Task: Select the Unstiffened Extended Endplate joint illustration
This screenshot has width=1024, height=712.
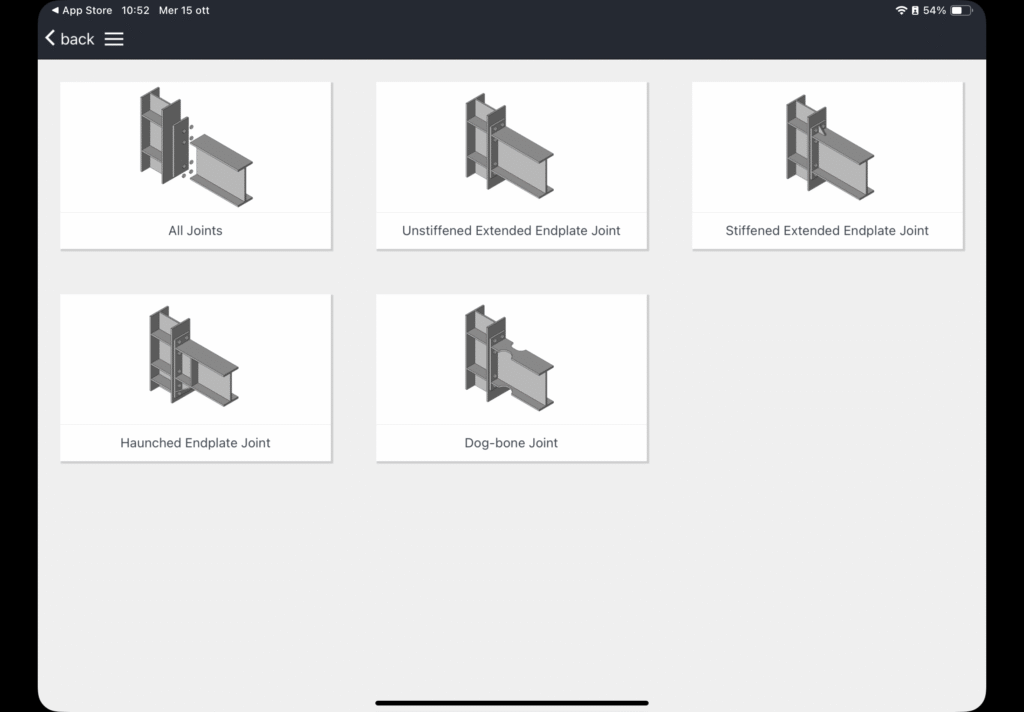Action: pyautogui.click(x=511, y=147)
